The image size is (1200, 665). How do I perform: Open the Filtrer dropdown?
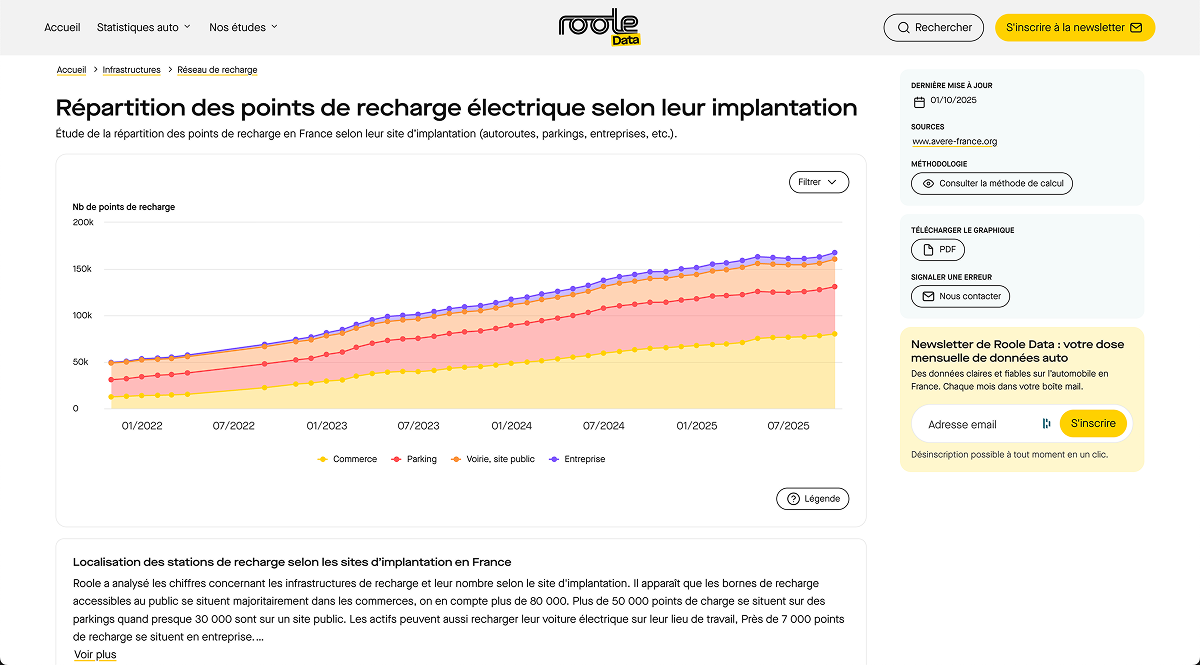(818, 182)
